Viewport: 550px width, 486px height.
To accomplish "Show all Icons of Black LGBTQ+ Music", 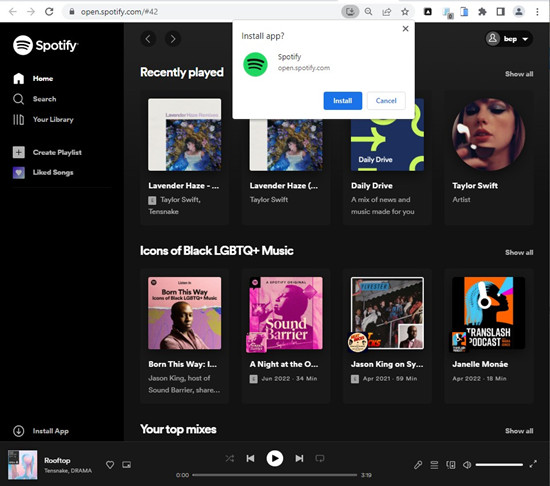I will point(519,252).
